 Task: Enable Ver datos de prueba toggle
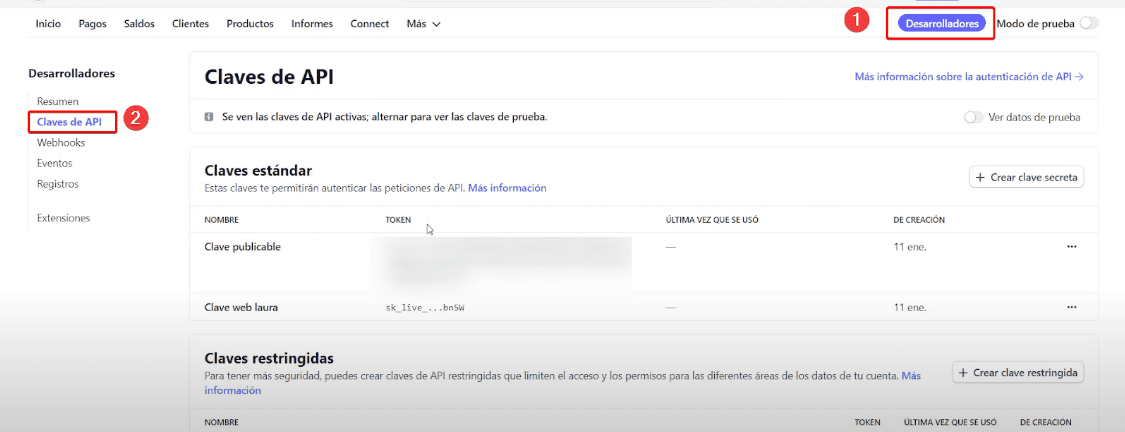click(x=973, y=117)
